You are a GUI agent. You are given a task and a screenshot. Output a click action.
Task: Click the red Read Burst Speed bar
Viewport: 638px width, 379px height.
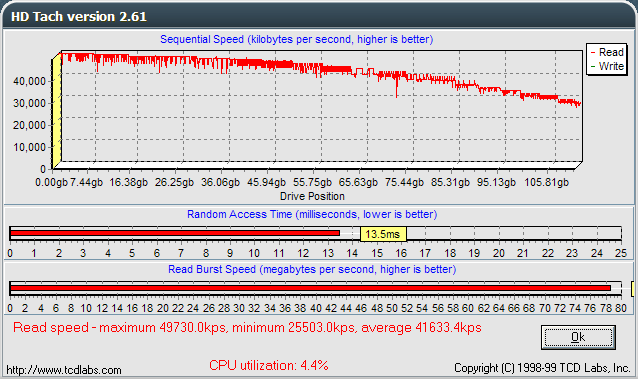pos(310,288)
